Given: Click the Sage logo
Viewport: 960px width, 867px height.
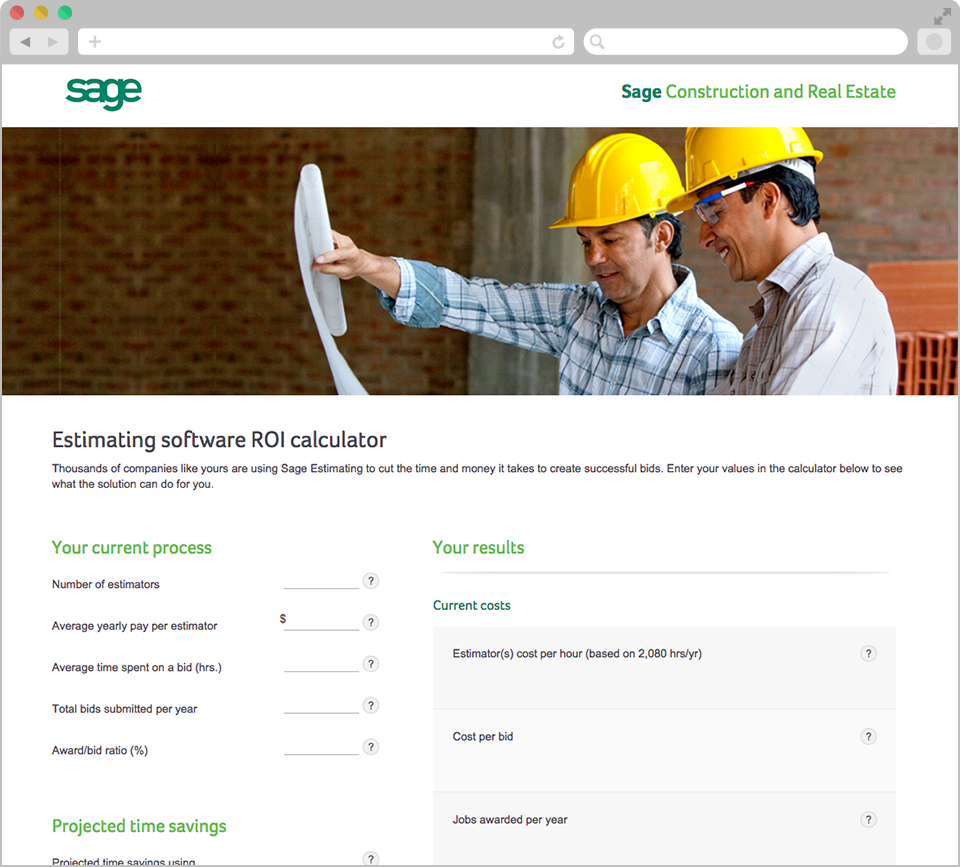Looking at the screenshot, I should coord(103,93).
